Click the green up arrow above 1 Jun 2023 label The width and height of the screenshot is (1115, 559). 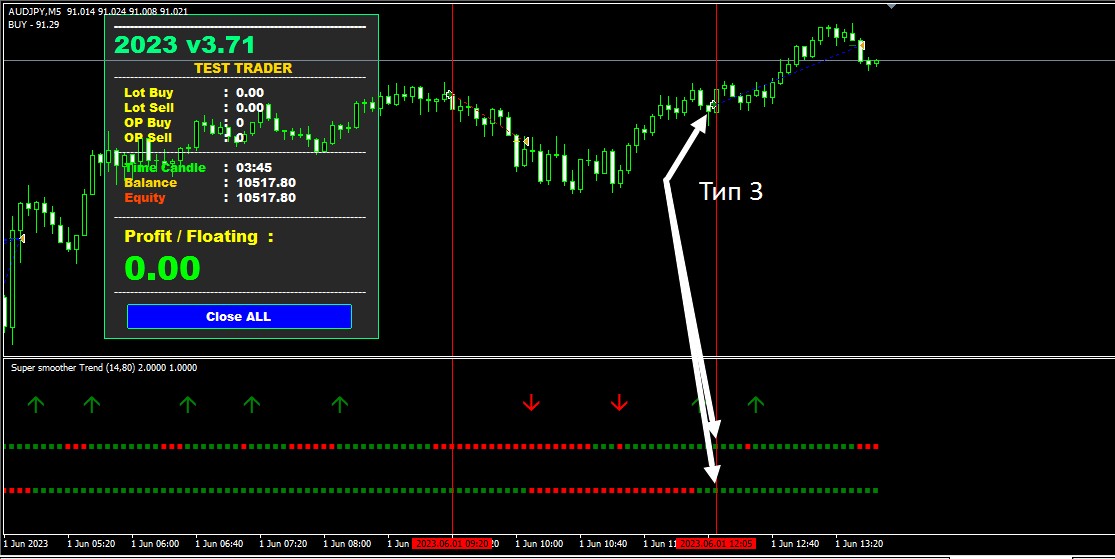point(36,405)
